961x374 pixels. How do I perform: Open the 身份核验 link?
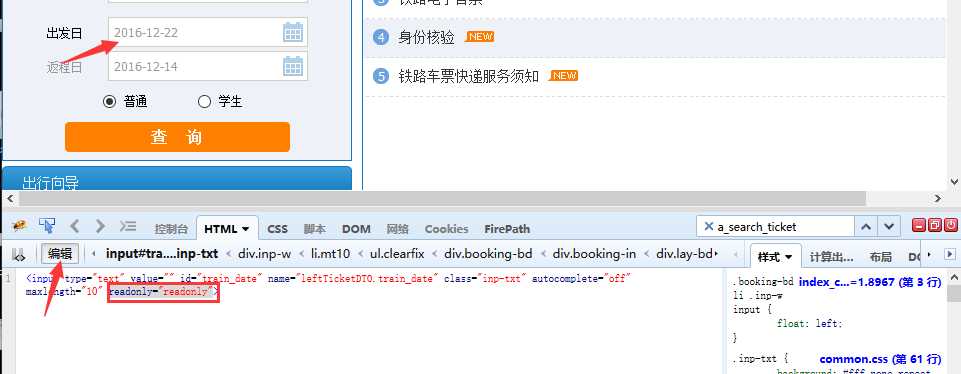coord(427,37)
